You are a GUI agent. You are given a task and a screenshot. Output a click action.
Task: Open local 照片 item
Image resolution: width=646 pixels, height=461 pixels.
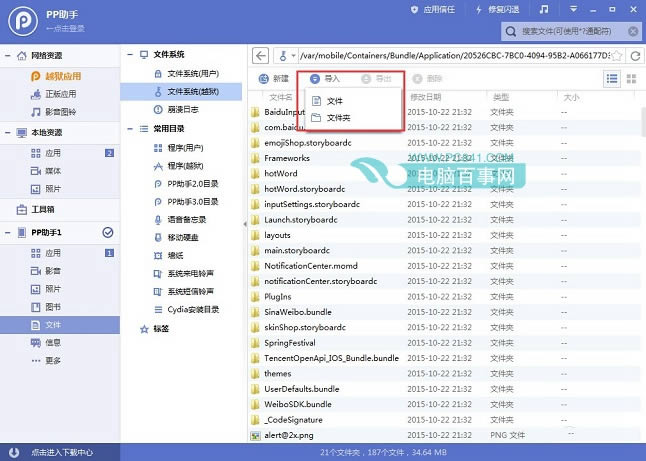coord(46,189)
